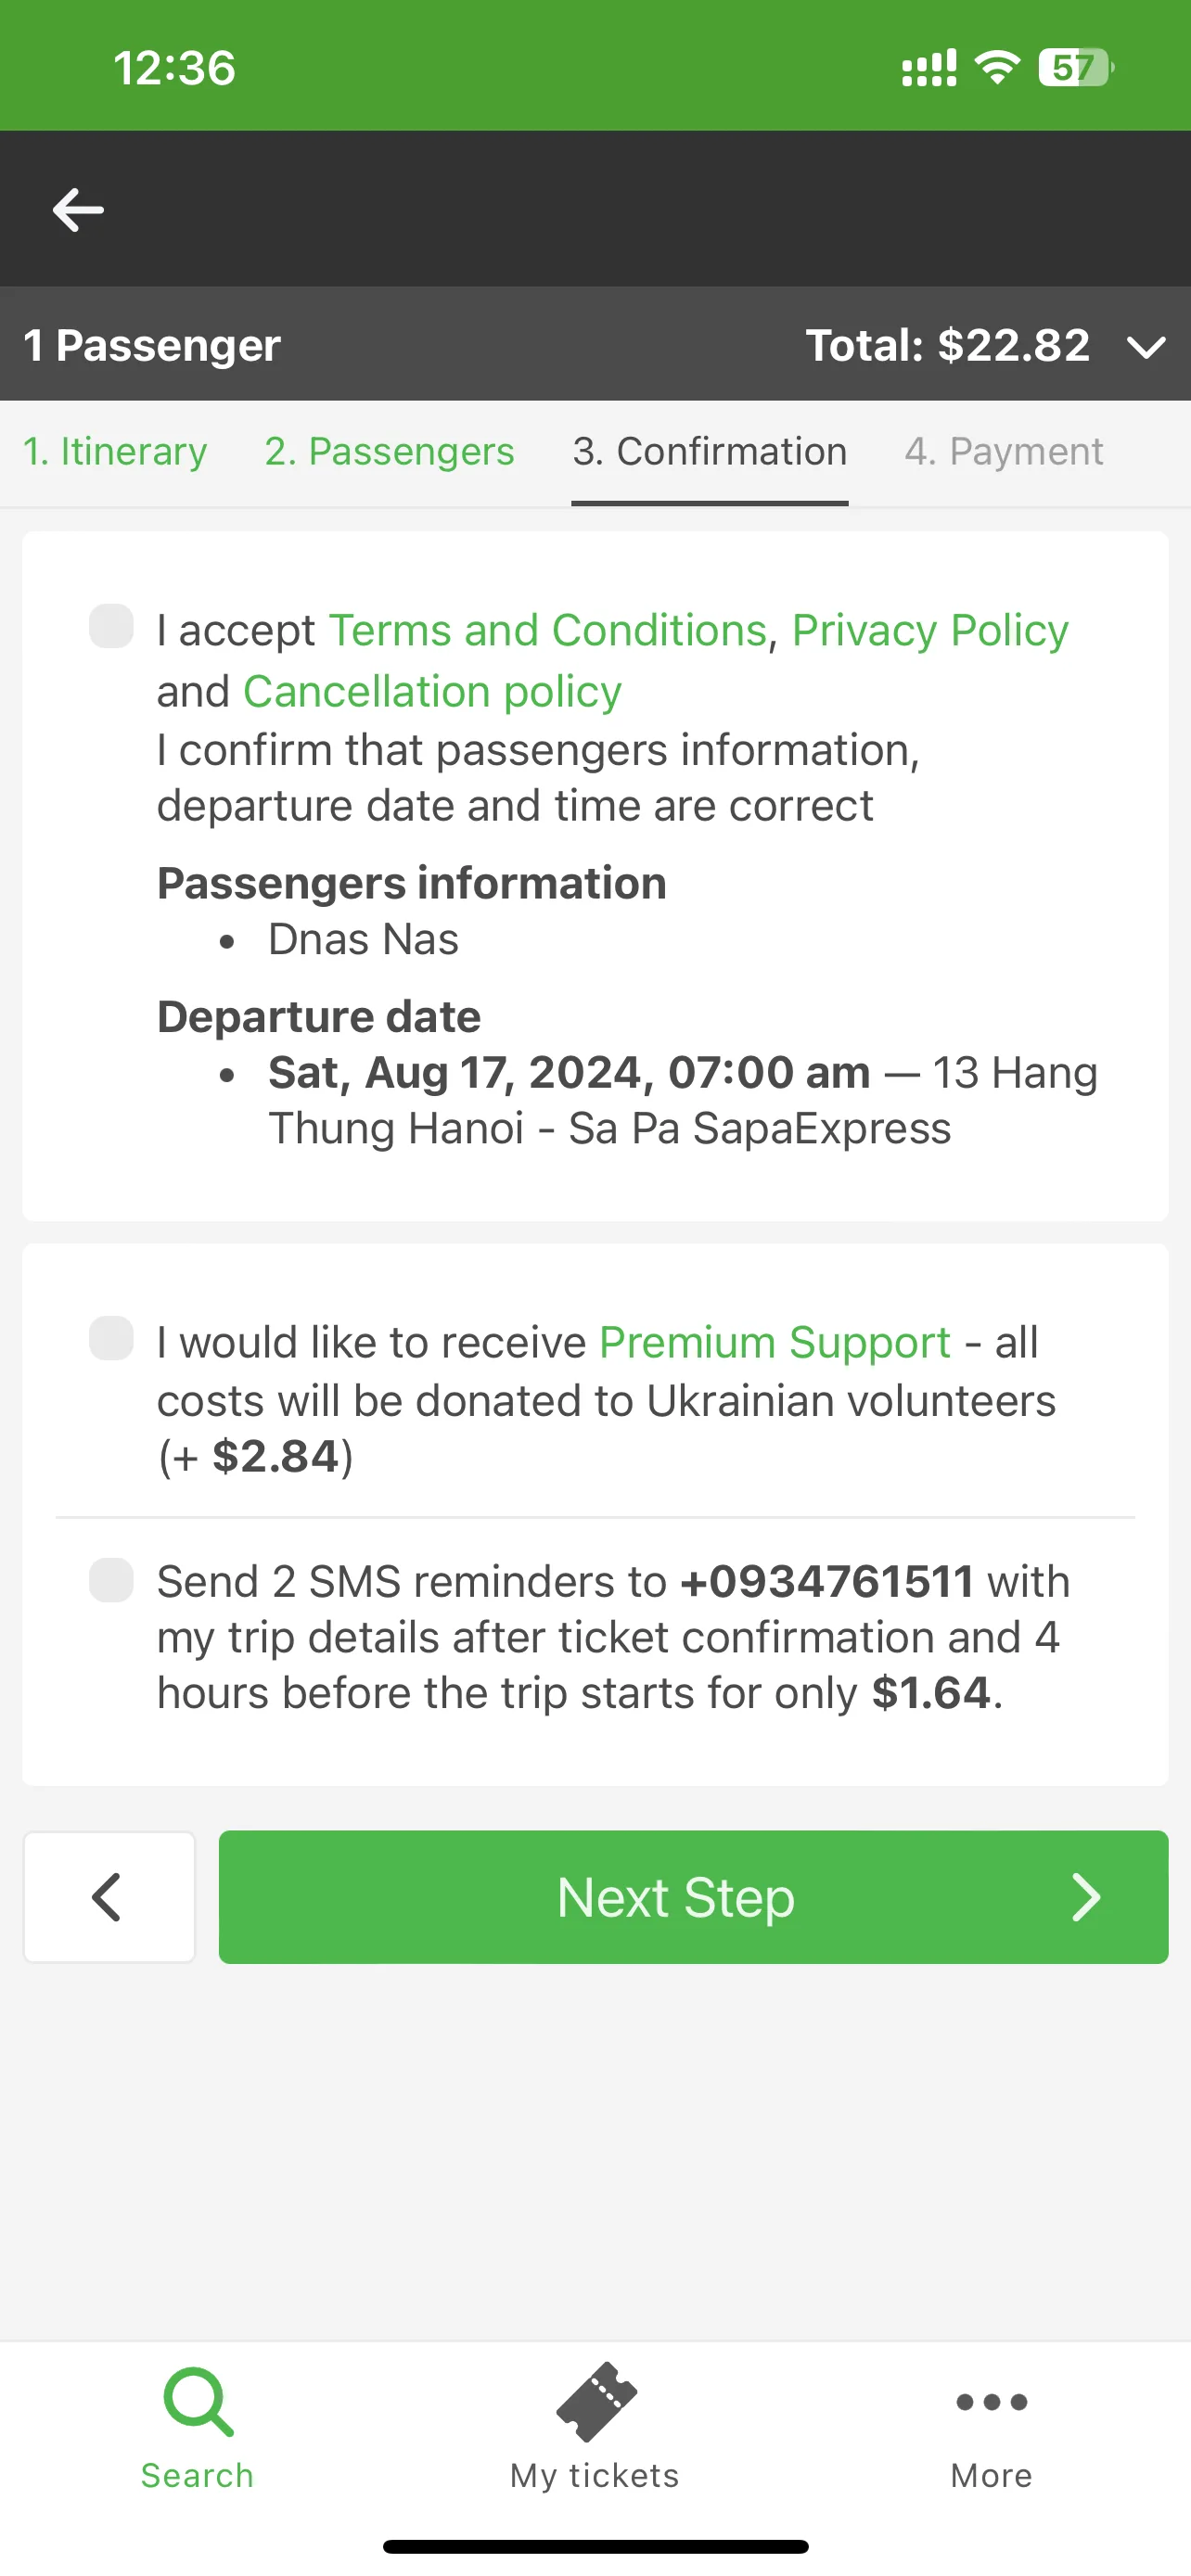
Task: Tap the arrow on Next Step button
Action: 1086,1897
